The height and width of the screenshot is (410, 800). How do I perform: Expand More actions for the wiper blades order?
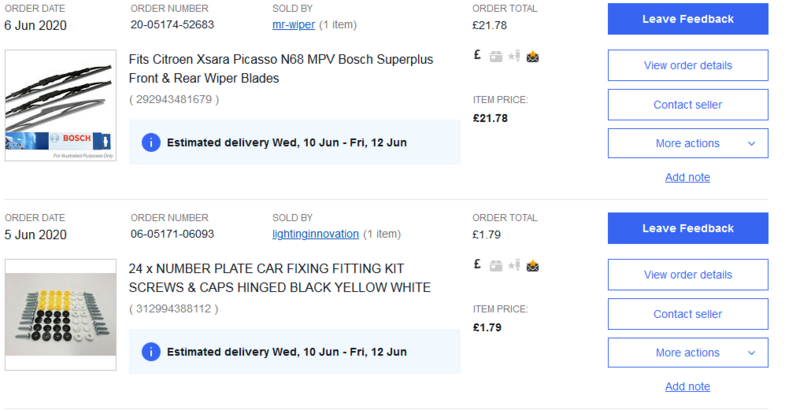point(688,143)
